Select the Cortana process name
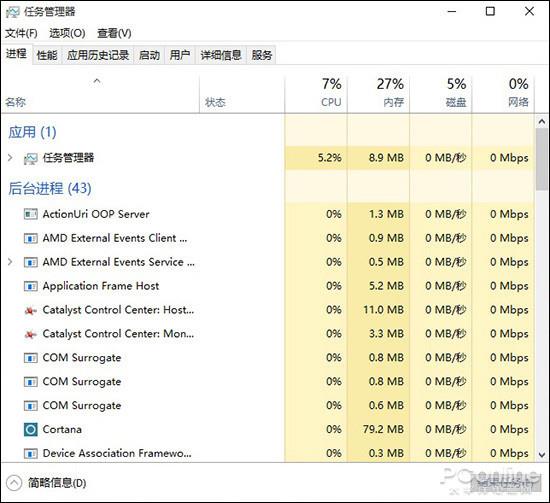 62,429
